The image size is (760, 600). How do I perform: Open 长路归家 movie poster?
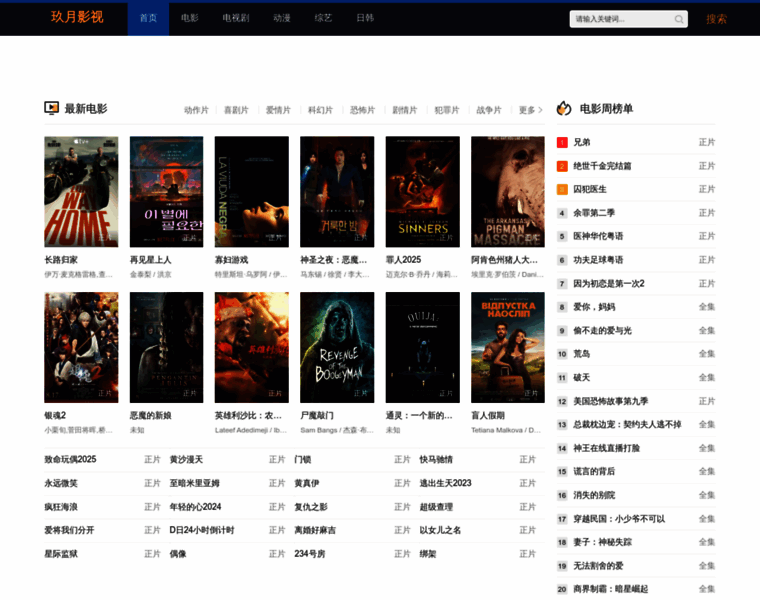coord(81,192)
